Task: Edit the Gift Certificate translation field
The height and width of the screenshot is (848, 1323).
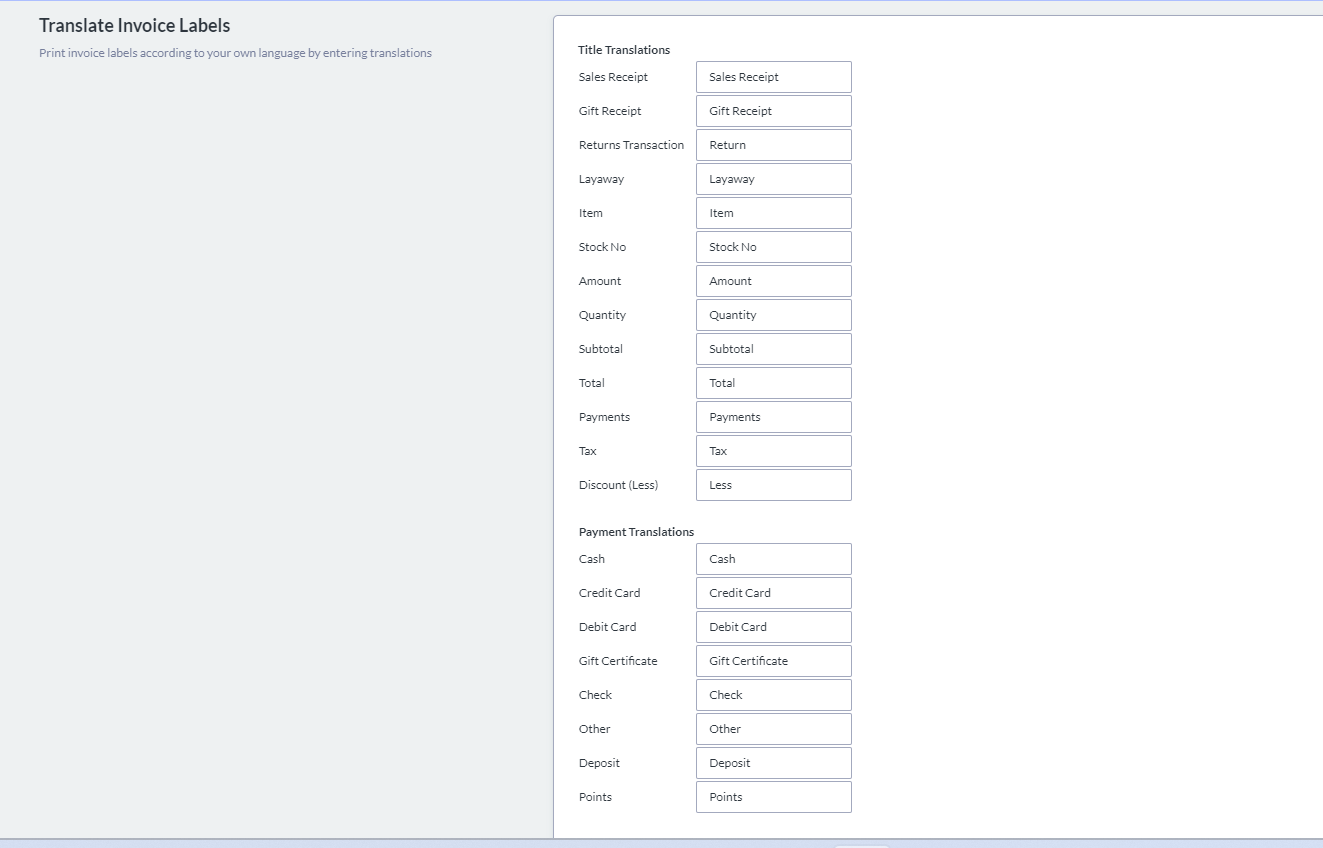Action: (x=773, y=661)
